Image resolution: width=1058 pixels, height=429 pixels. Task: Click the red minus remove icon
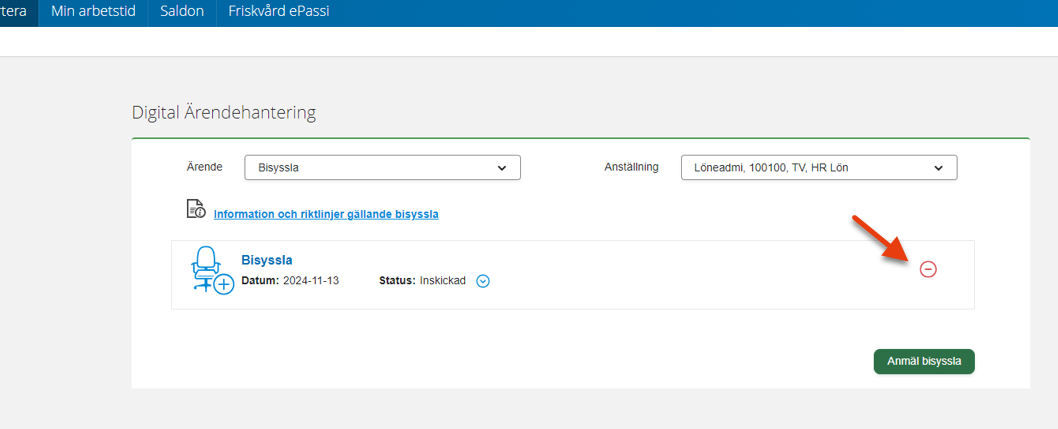(x=928, y=269)
